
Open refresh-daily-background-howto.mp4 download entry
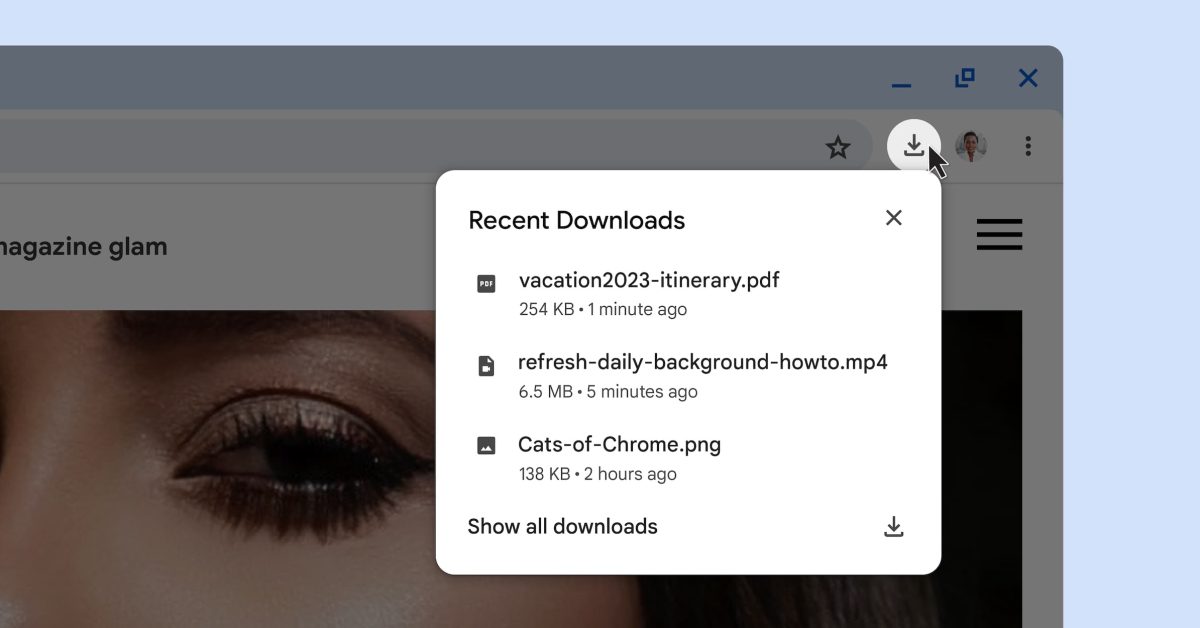702,362
